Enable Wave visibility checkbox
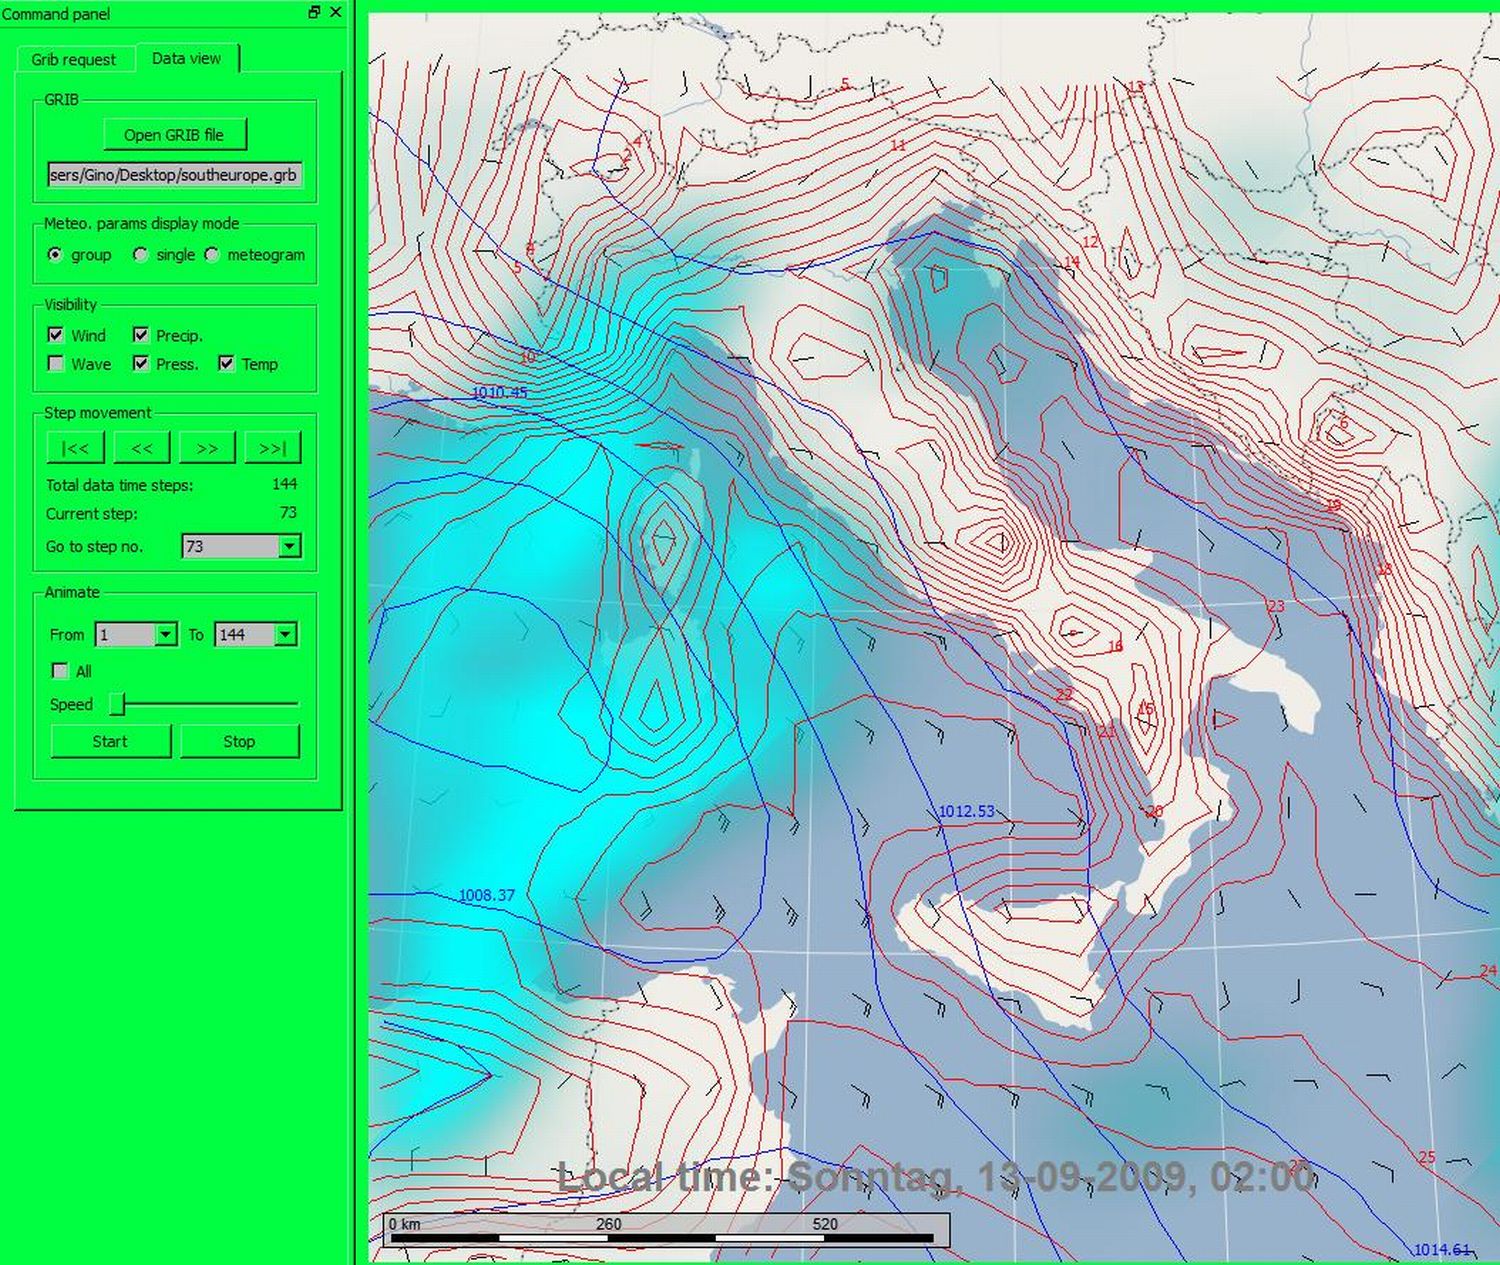The width and height of the screenshot is (1500, 1265). 56,364
